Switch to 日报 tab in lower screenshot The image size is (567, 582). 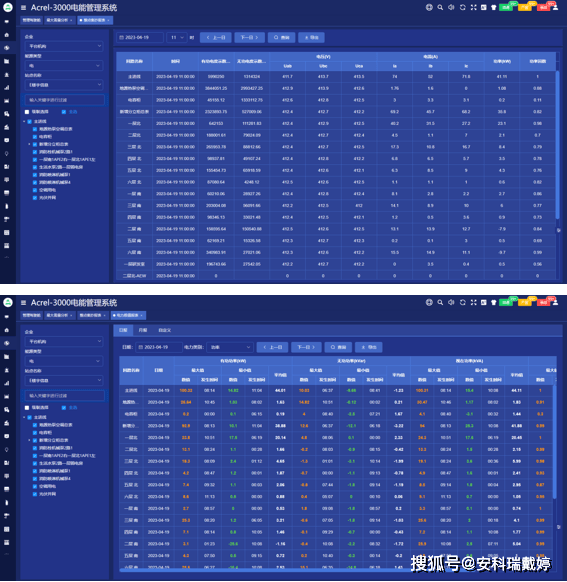tap(123, 330)
